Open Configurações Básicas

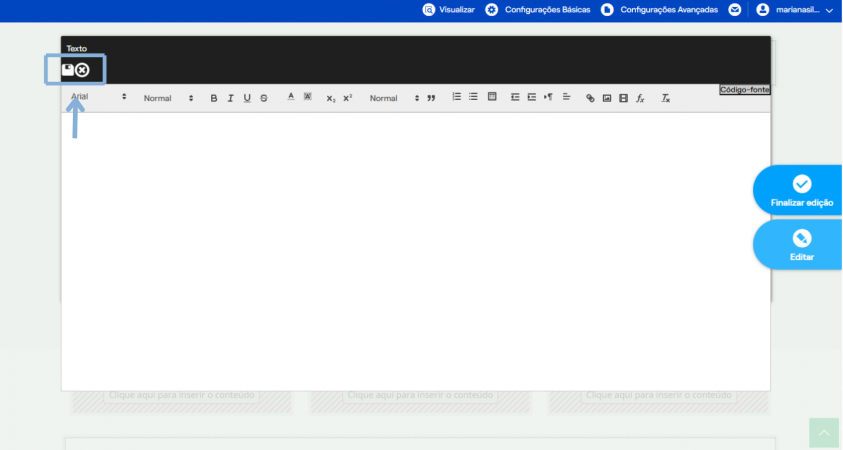[x=538, y=10]
